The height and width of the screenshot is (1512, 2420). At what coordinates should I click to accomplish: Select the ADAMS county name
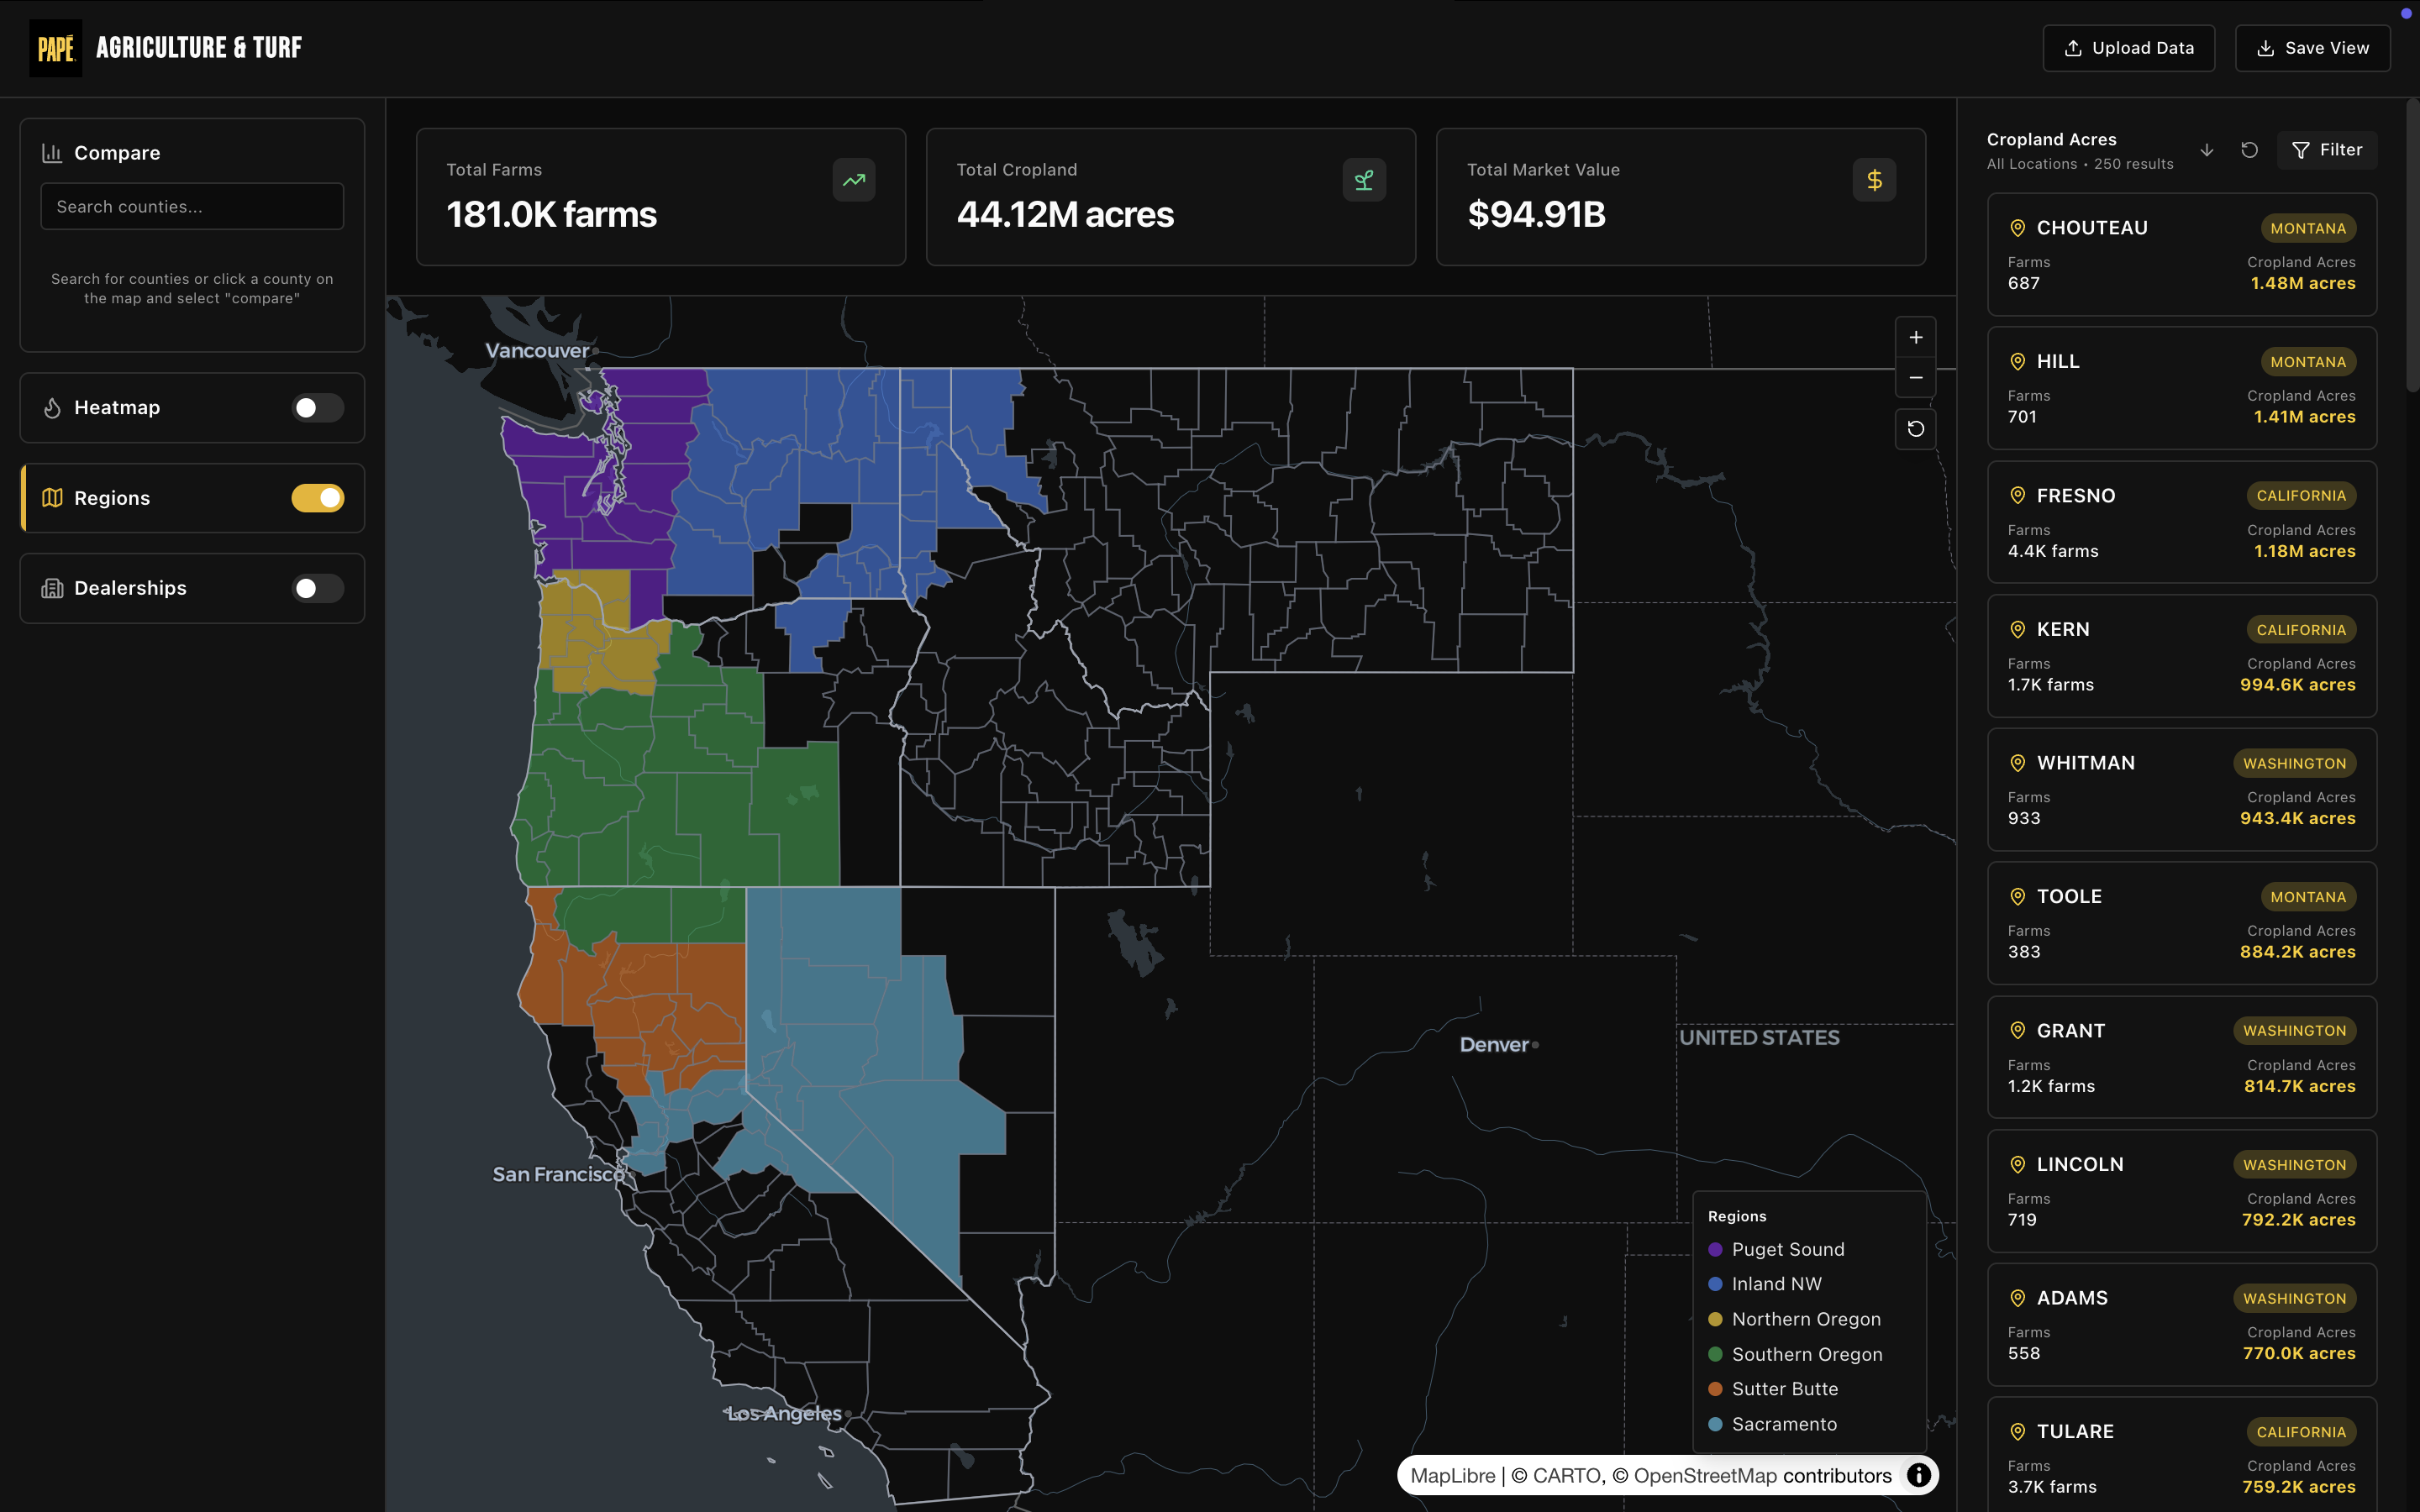tap(2072, 1298)
